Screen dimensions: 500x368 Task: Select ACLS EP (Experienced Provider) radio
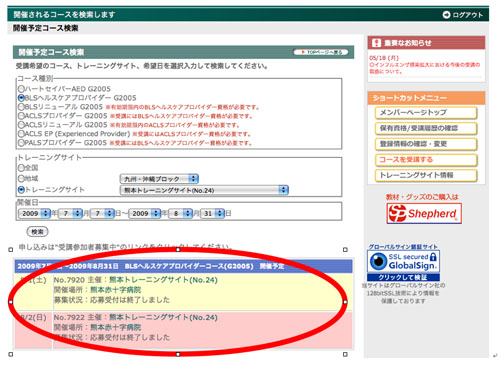point(21,134)
